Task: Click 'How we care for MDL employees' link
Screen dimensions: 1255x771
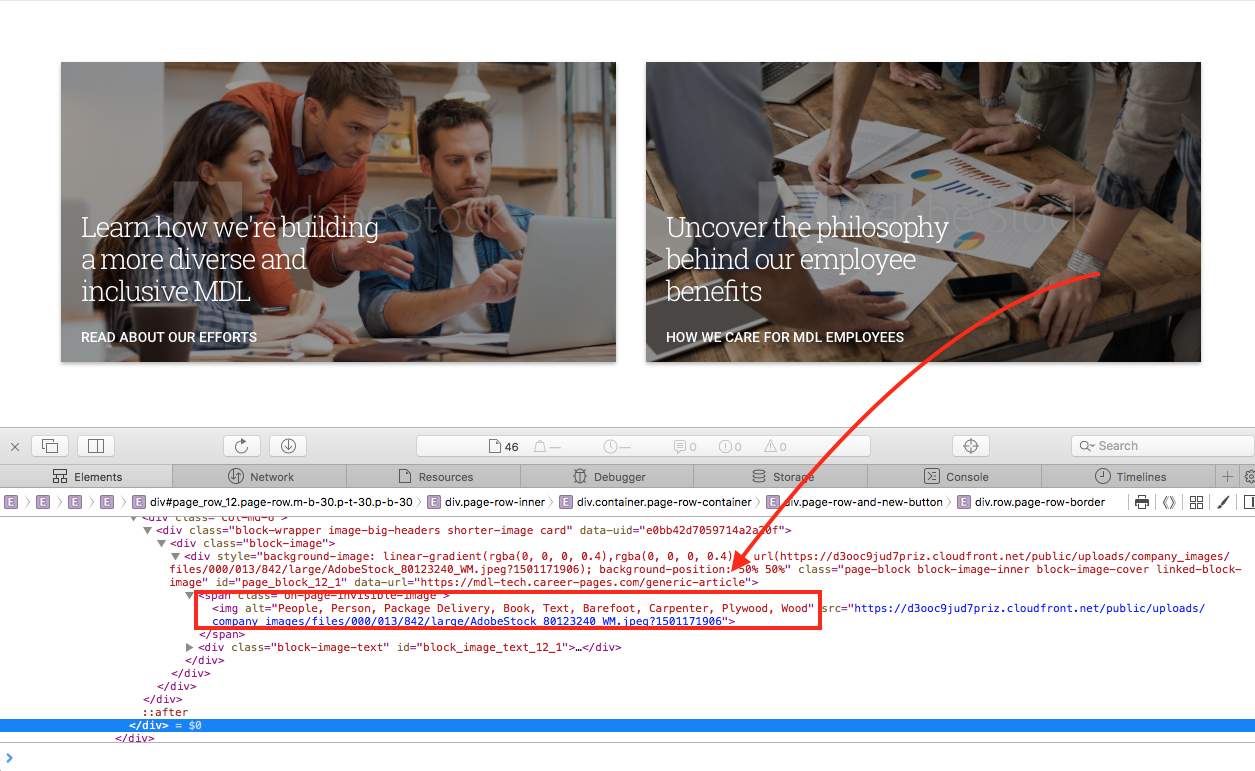Action: click(x=784, y=338)
